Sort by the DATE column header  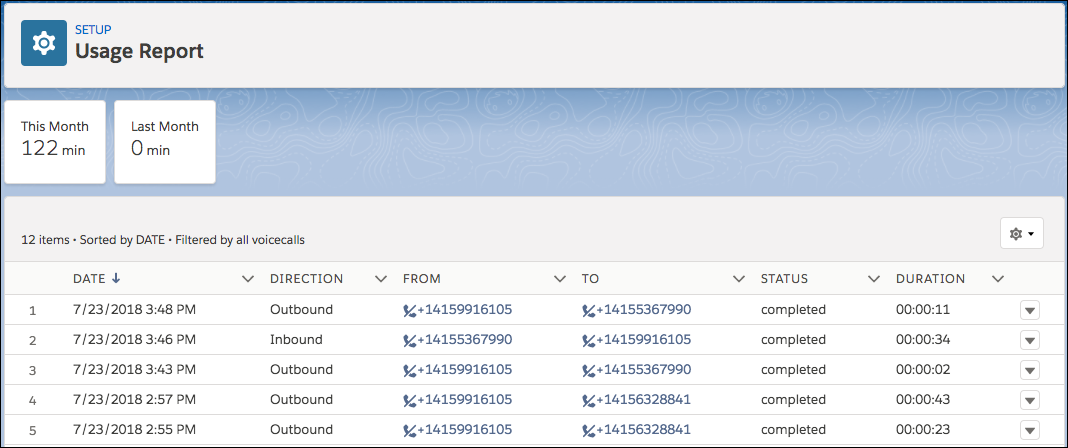click(89, 278)
